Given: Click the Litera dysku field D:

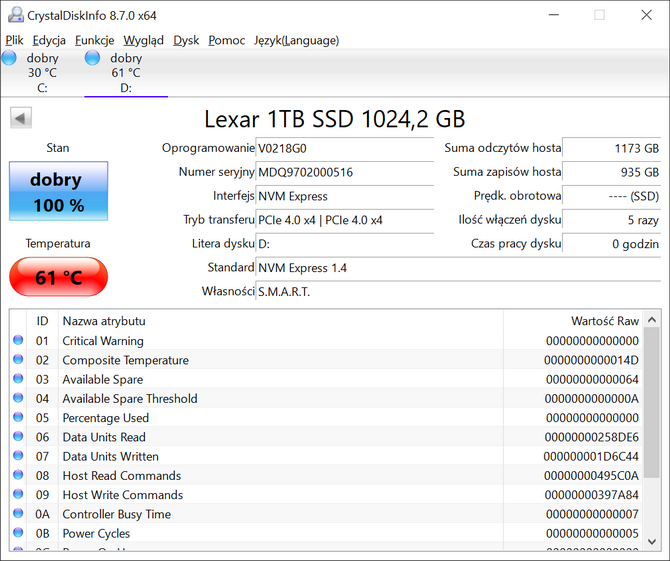Looking at the screenshot, I should (x=344, y=244).
